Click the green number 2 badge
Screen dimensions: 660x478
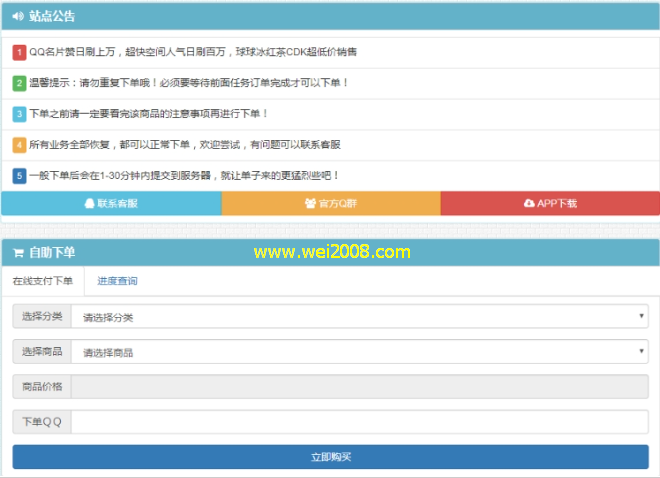[20, 83]
